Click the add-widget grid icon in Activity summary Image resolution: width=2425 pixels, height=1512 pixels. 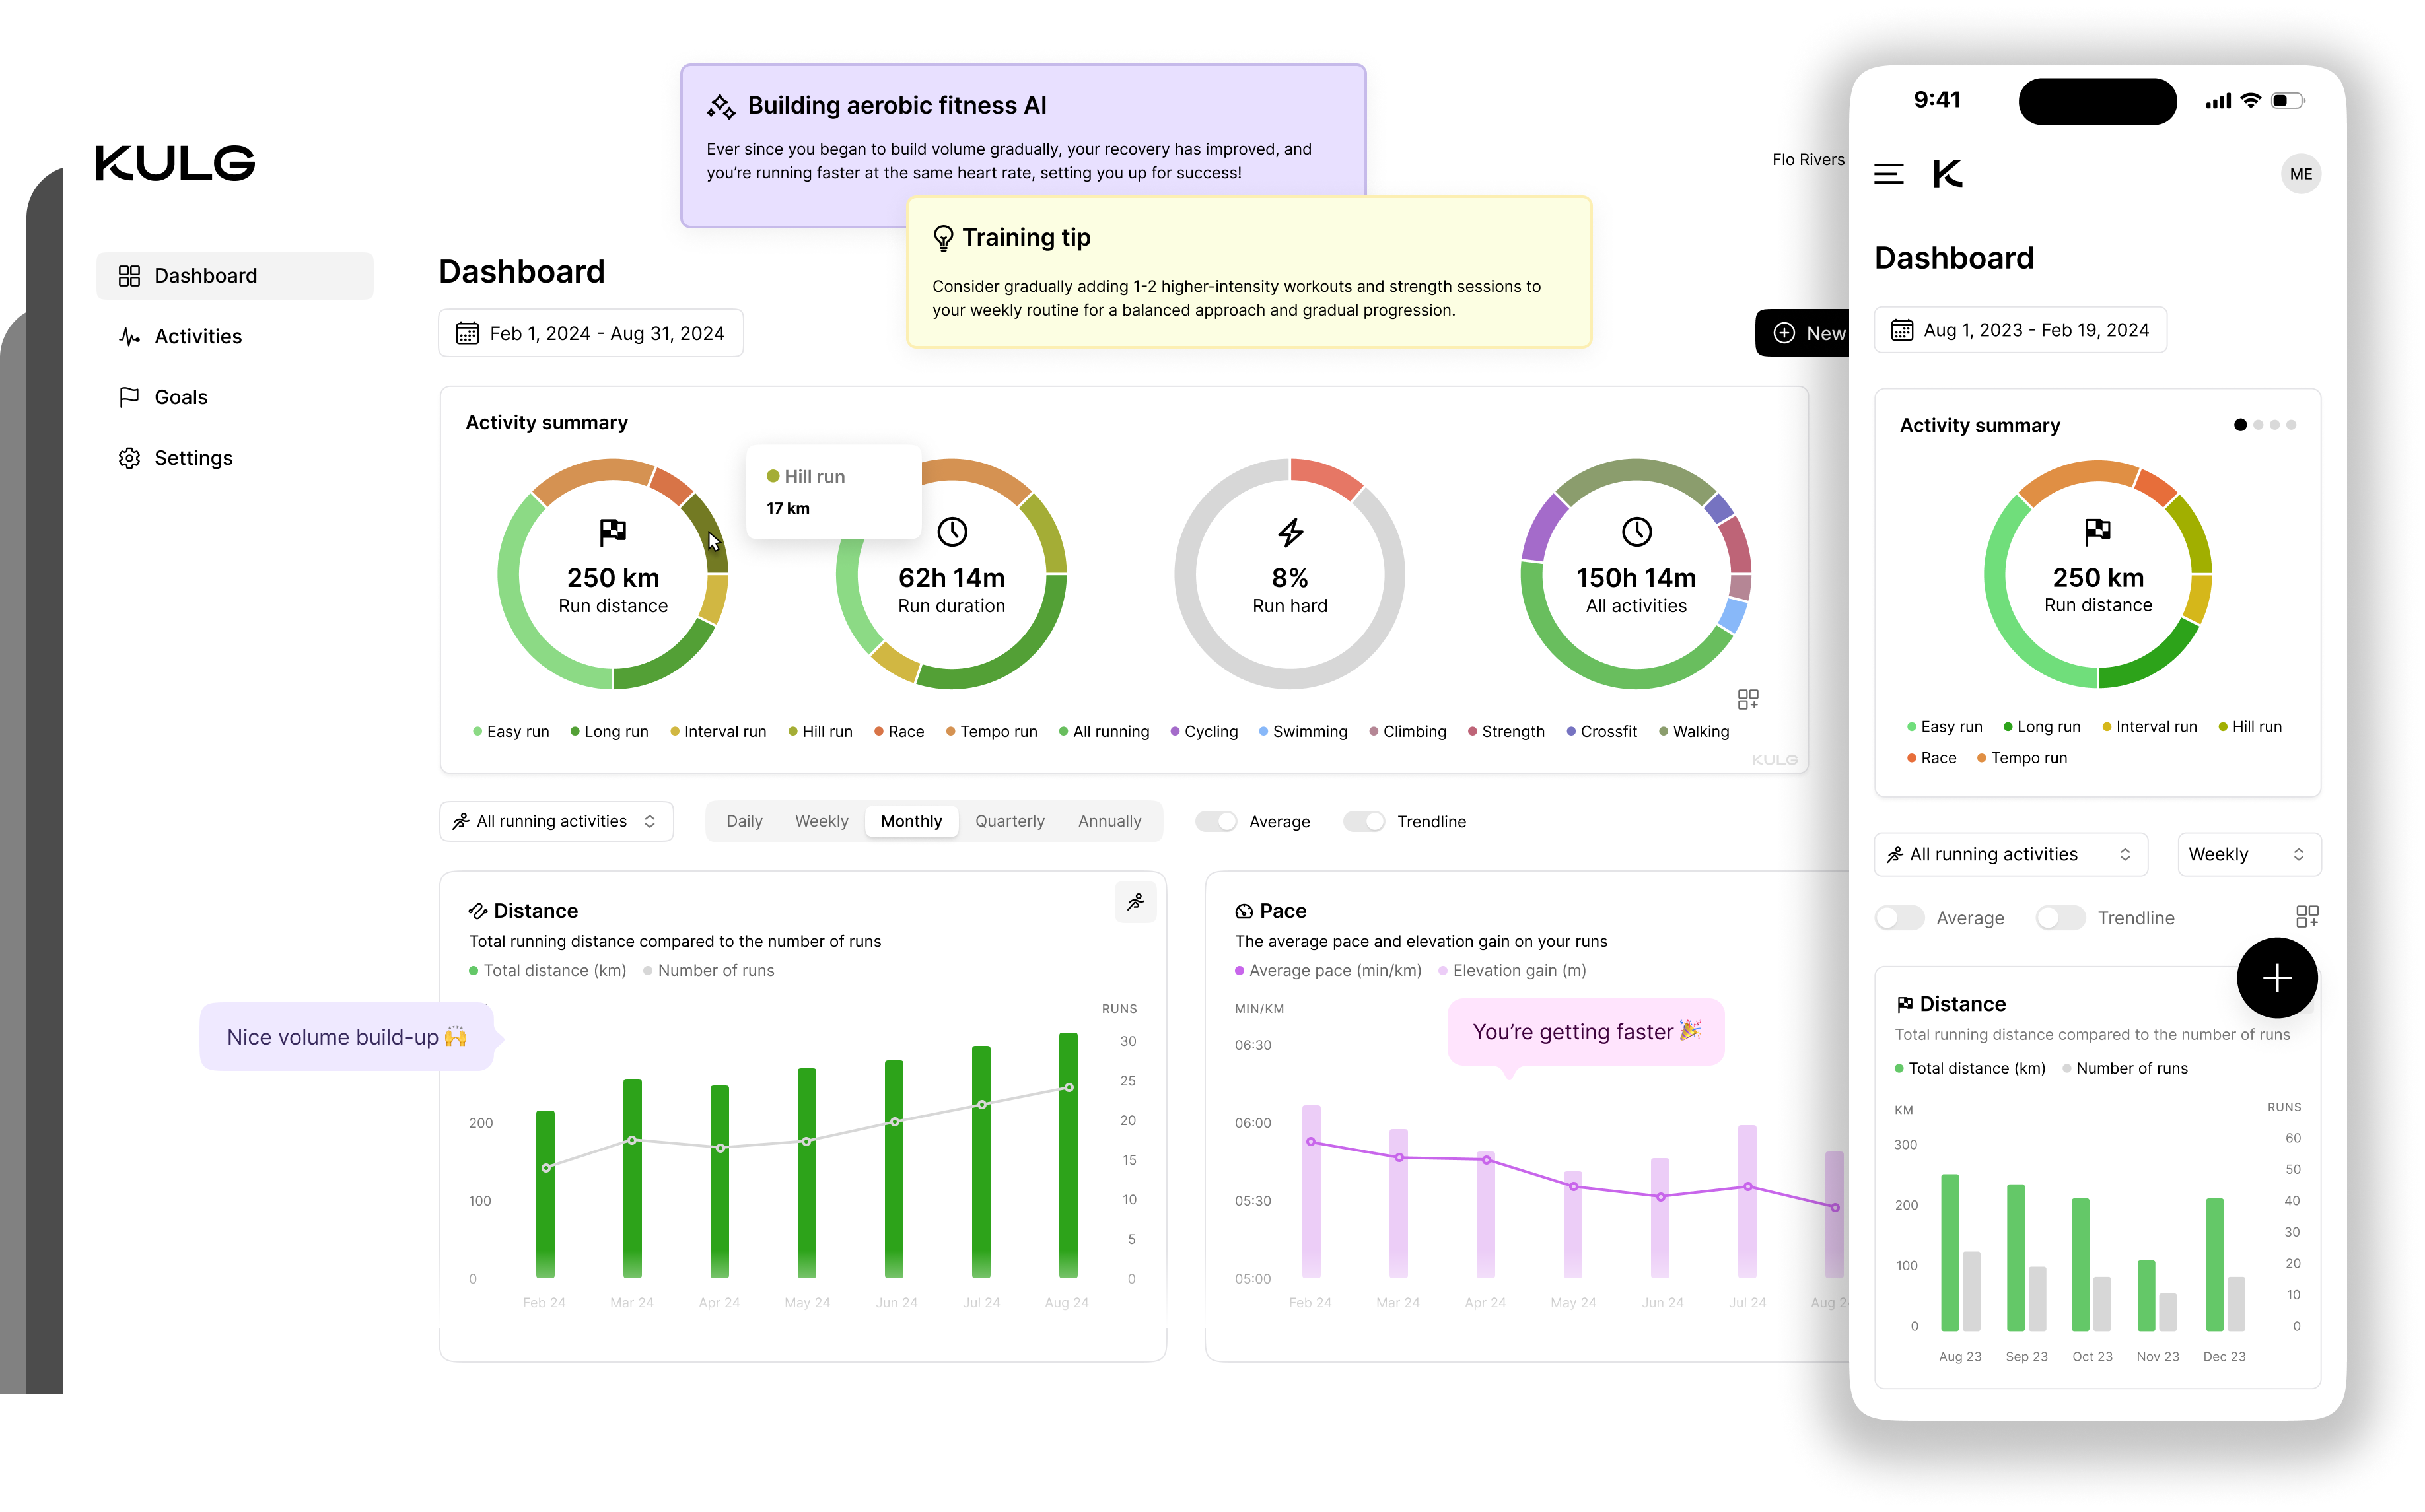pyautogui.click(x=1747, y=699)
